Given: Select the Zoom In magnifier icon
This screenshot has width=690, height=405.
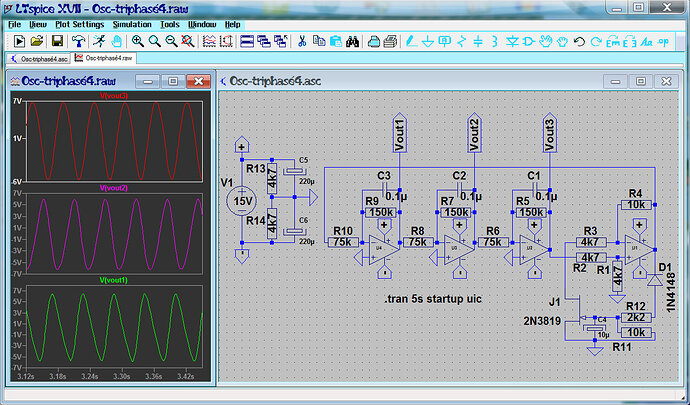Looking at the screenshot, I should [x=137, y=41].
